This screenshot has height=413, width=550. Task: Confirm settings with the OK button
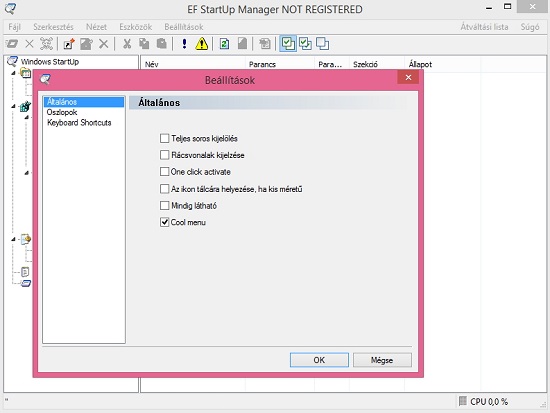(x=319, y=360)
